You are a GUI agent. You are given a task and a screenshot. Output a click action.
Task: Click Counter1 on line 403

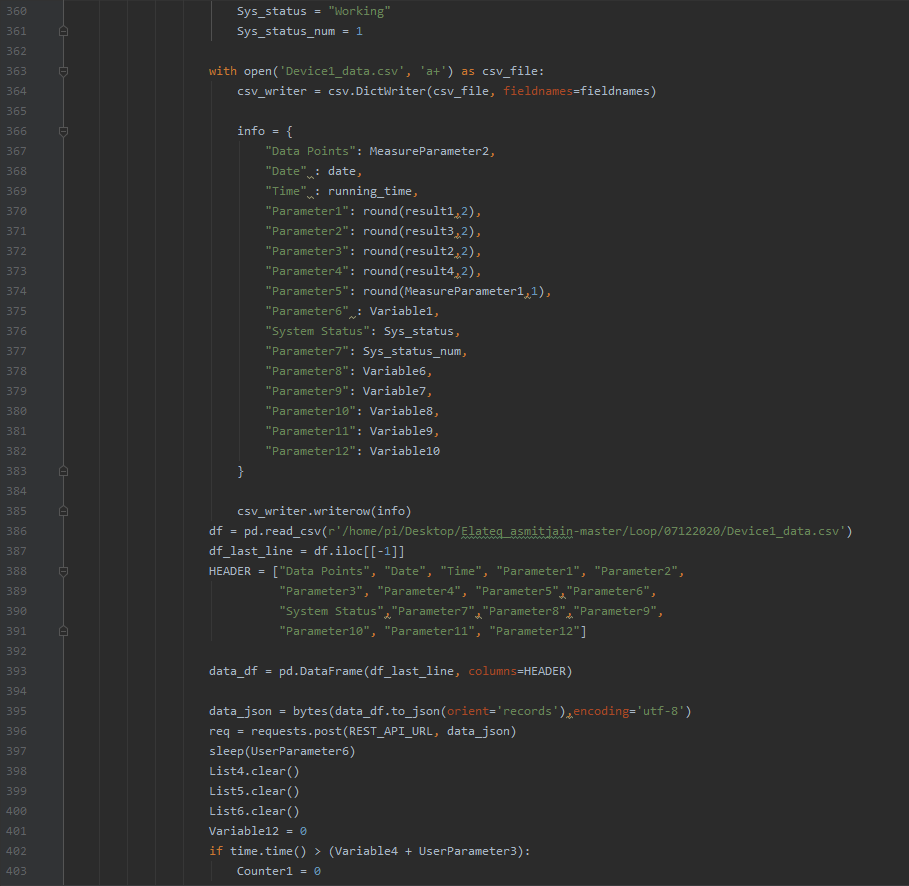click(x=264, y=872)
